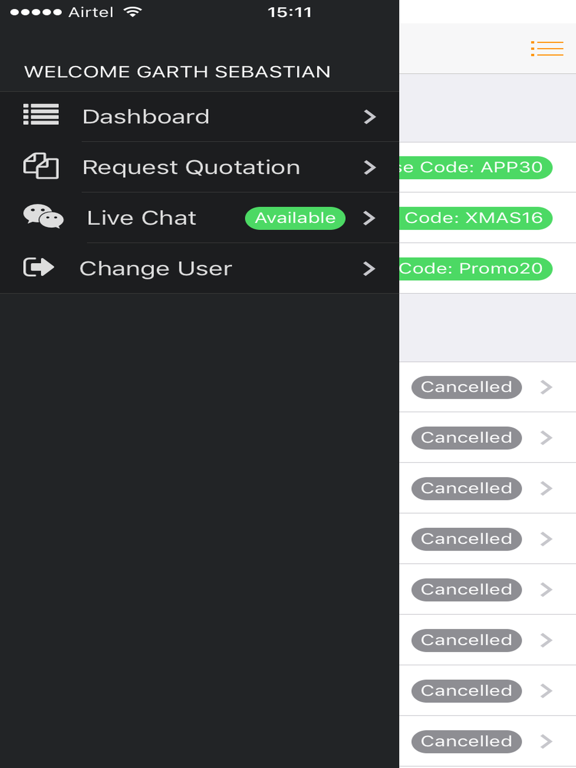Choose Change User in the side menu
This screenshot has width=576, height=768.
199,268
